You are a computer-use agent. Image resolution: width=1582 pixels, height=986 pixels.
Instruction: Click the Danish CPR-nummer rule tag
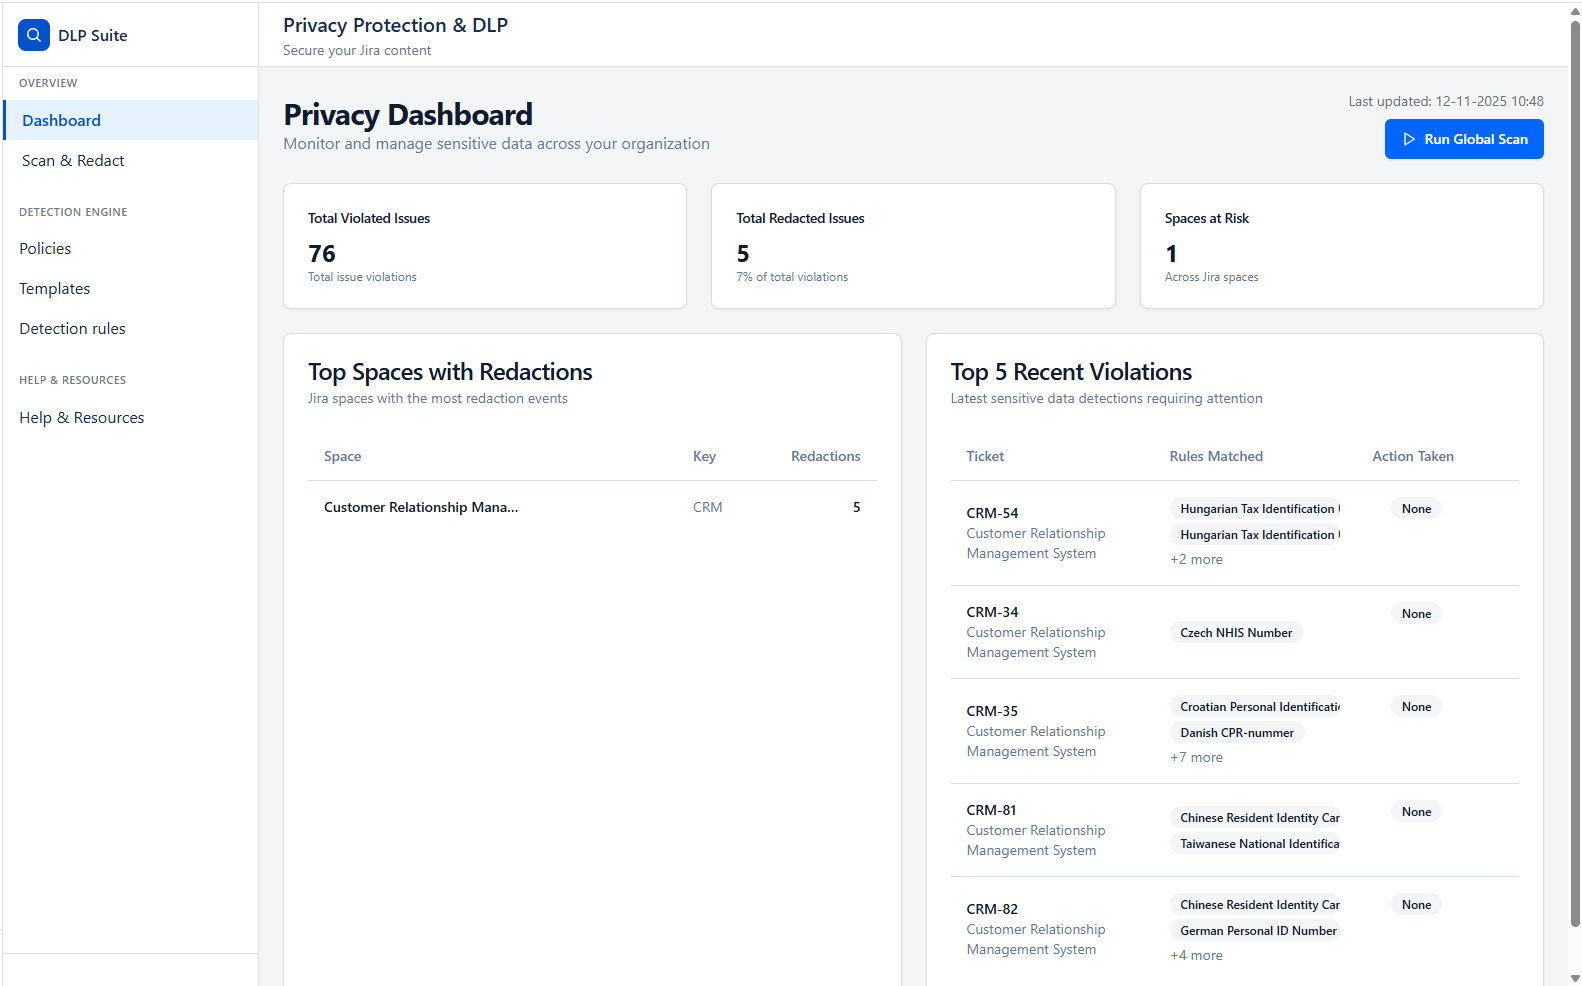click(1236, 733)
